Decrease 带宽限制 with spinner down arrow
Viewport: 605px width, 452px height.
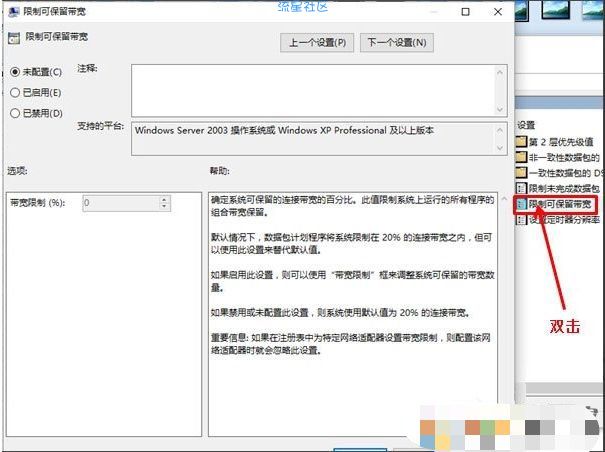click(165, 207)
